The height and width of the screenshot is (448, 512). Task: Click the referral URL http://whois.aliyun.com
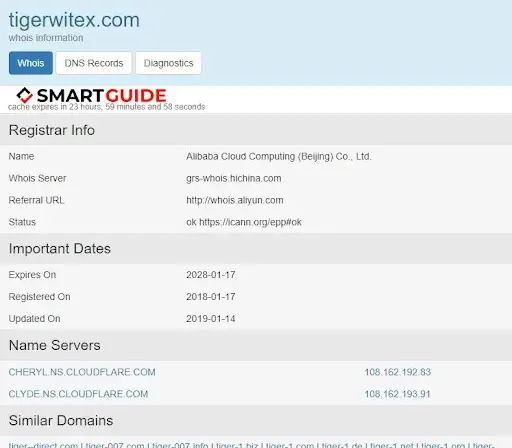point(235,200)
